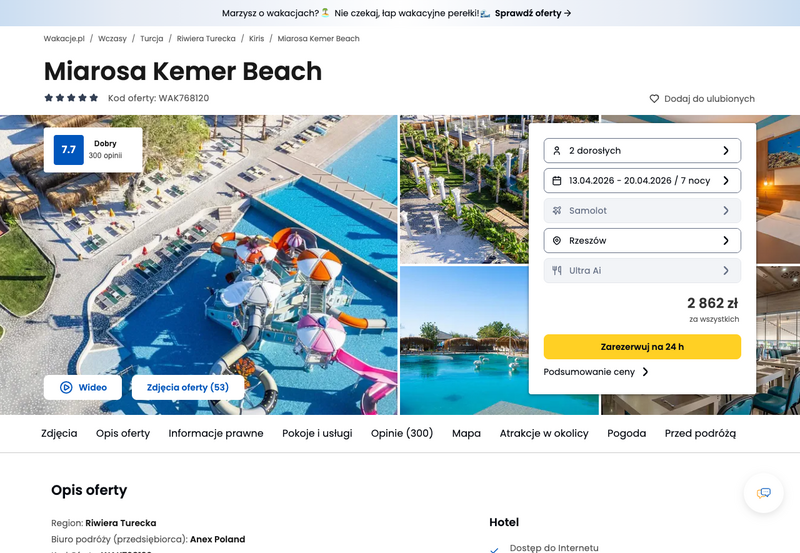The image size is (800, 553).
Task: Click the airplane icon beside Samolot
Action: pos(557,210)
